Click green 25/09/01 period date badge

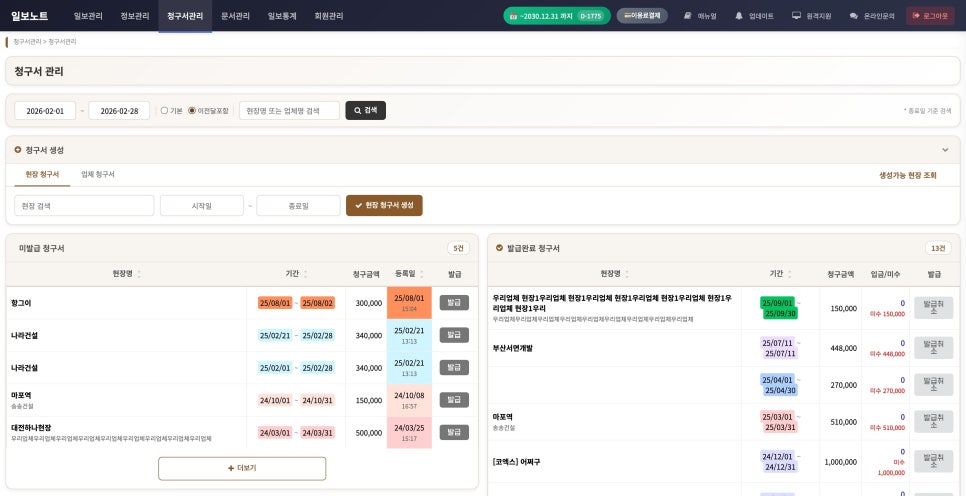click(777, 302)
